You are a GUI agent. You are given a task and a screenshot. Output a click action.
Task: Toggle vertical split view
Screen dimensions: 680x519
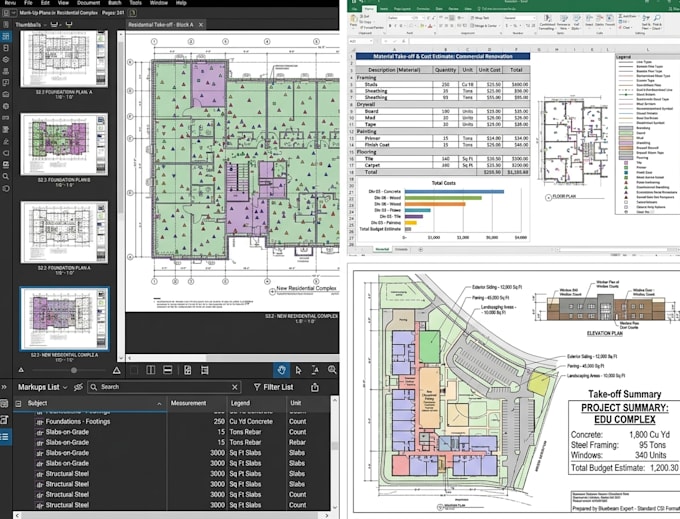tap(150, 370)
